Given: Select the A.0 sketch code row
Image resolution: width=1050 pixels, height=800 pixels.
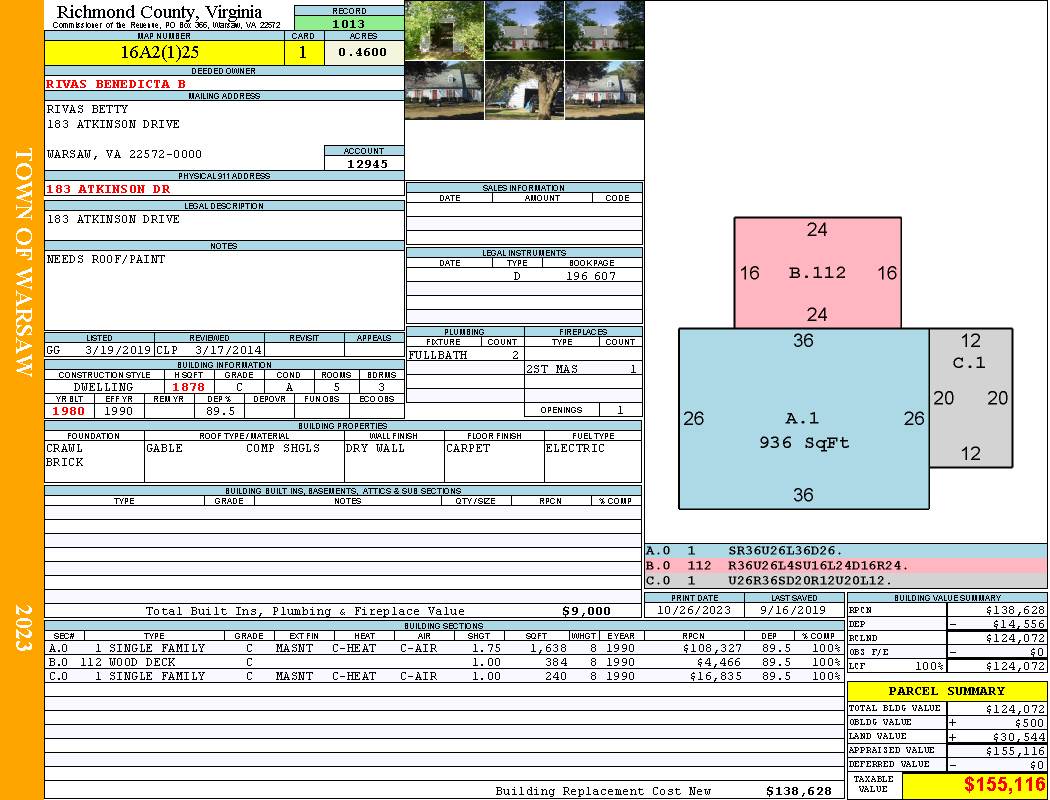Looking at the screenshot, I should point(846,551).
